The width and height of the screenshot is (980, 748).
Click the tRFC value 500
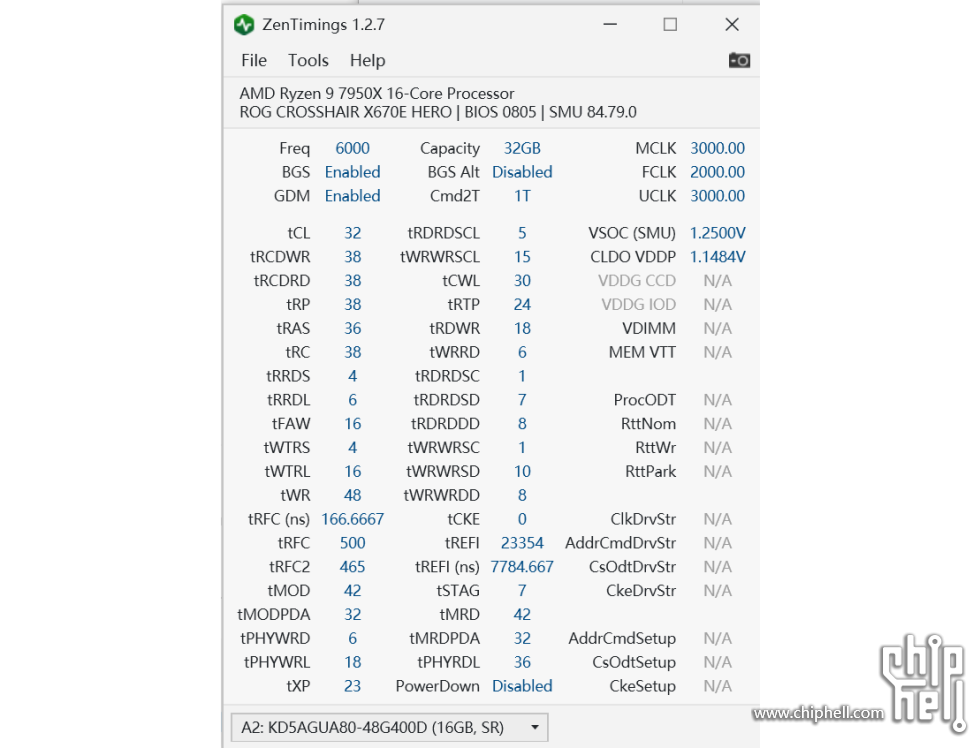click(352, 542)
